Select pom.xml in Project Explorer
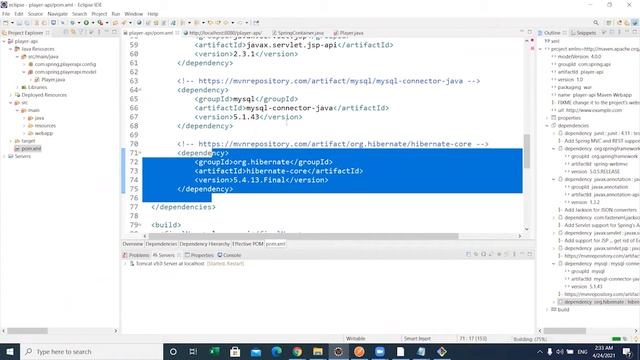This screenshot has height=360, width=640. point(28,149)
